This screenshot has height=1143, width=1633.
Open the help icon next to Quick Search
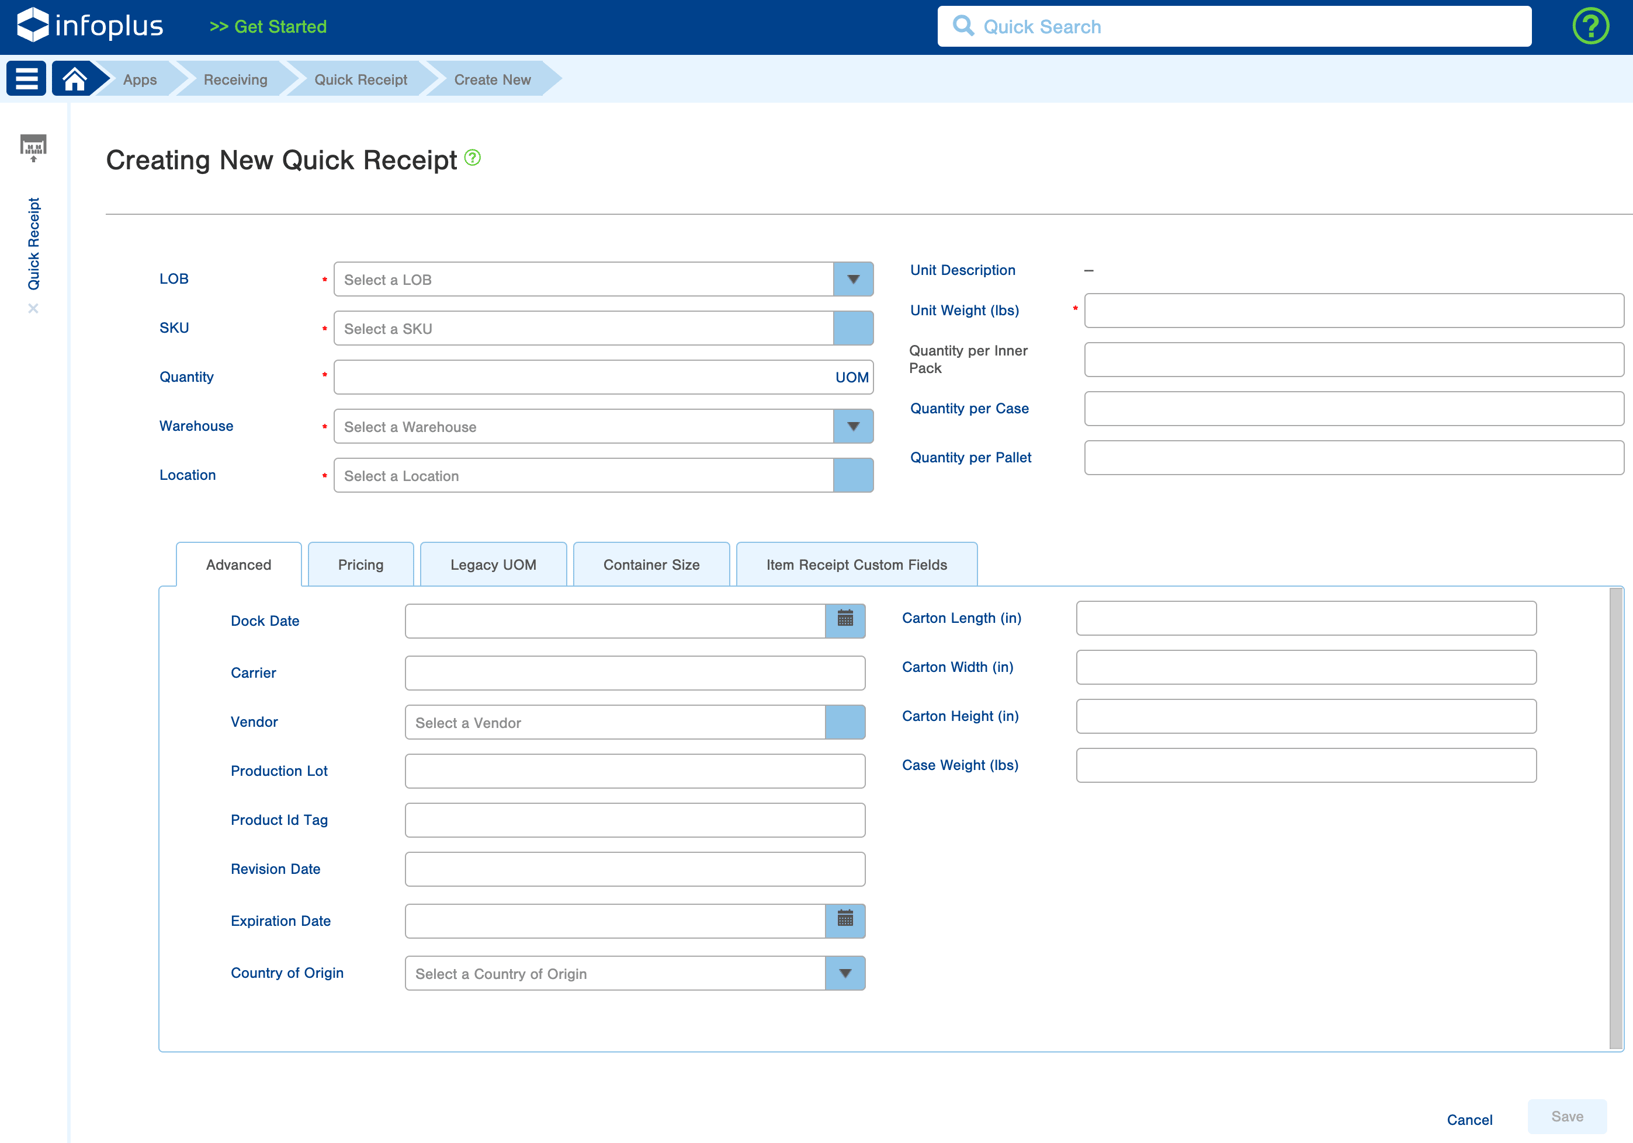point(1590,26)
